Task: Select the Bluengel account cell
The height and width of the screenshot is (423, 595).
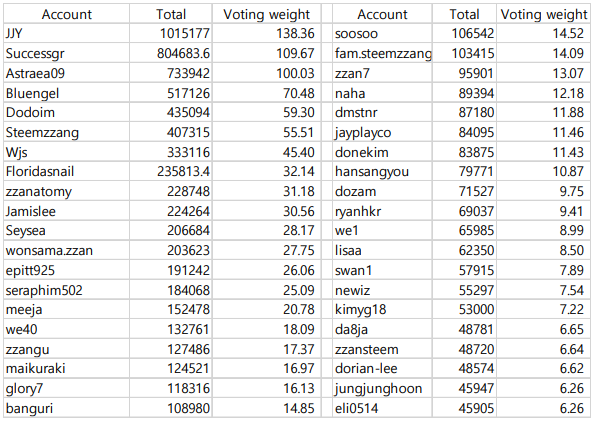Action: (67, 93)
